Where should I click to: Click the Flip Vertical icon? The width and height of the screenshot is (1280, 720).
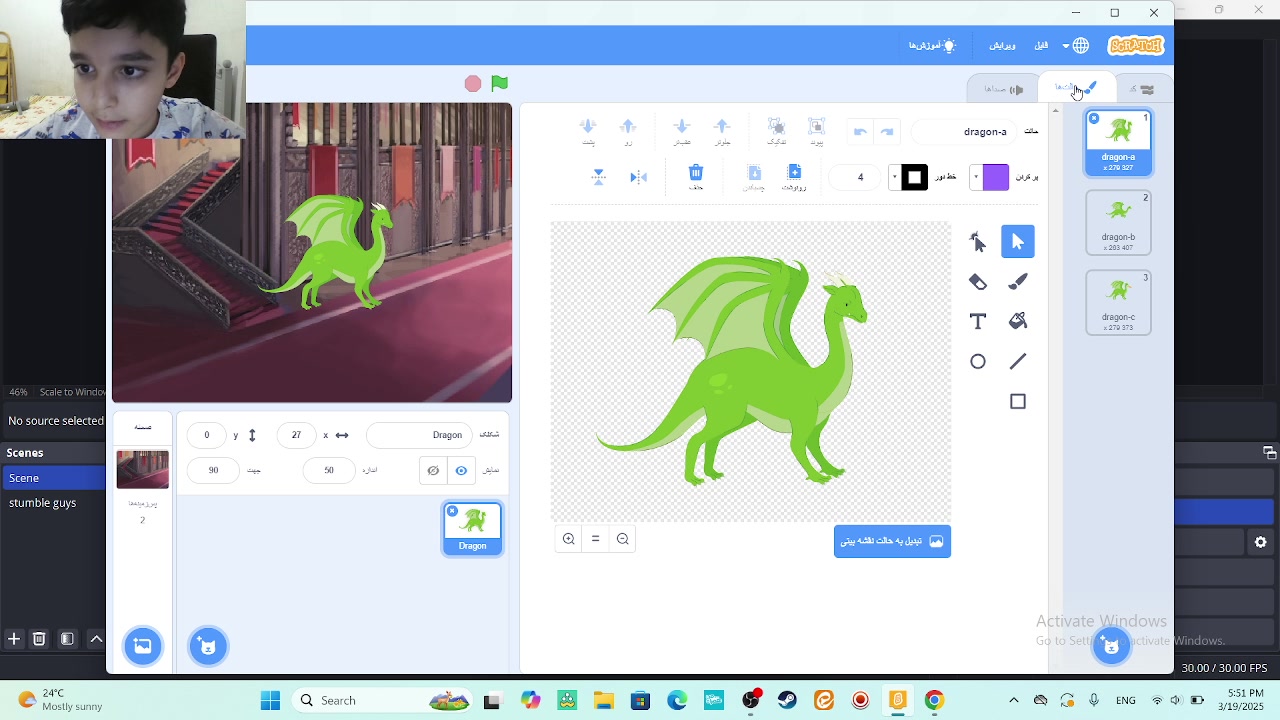point(599,177)
